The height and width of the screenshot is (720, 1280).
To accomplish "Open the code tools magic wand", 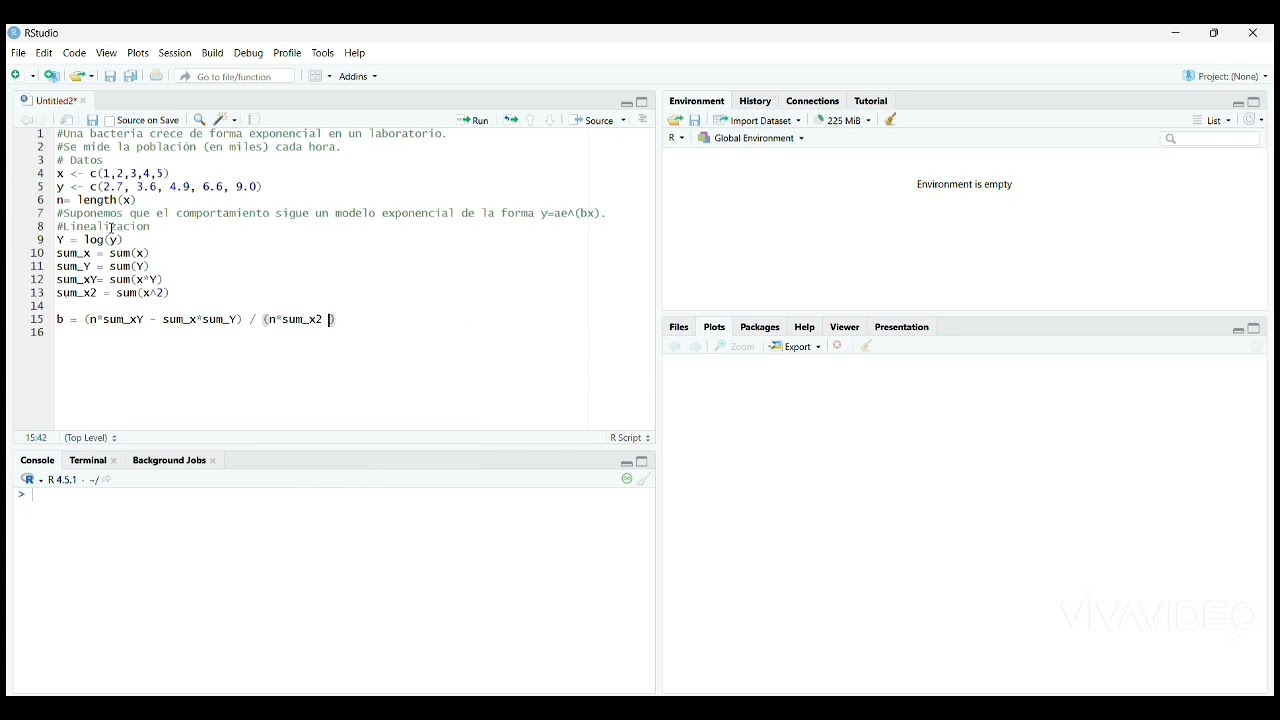I will tap(222, 120).
